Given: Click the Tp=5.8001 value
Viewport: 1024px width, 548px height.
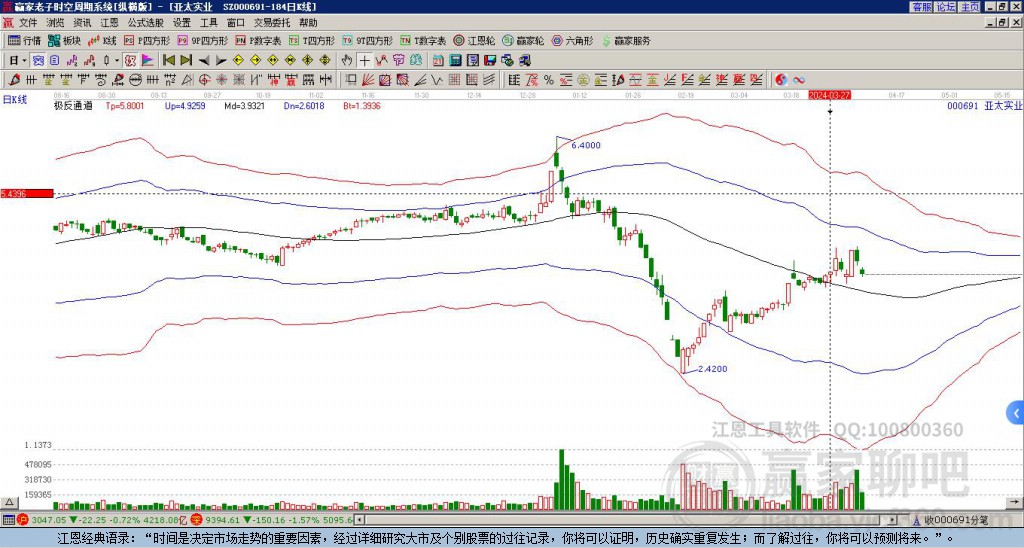Looking at the screenshot, I should pos(125,105).
